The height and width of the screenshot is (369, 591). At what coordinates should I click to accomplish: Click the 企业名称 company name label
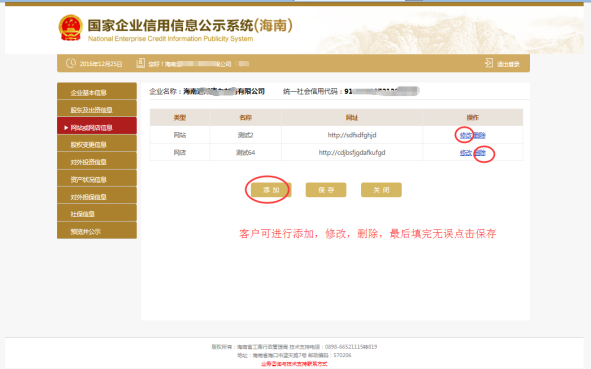[165, 91]
